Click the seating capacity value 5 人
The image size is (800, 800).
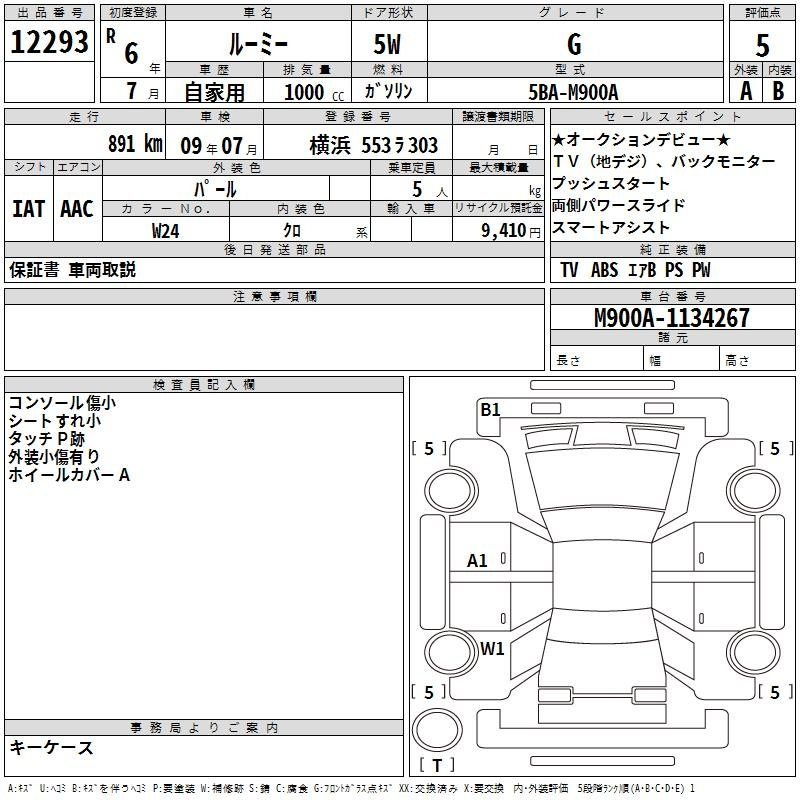(x=430, y=189)
